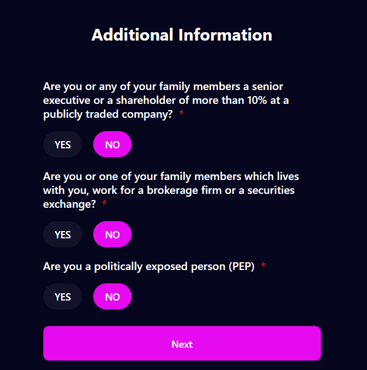The height and width of the screenshot is (370, 367).
Task: Click the words 'publicly traded company?'
Action: click(x=108, y=114)
